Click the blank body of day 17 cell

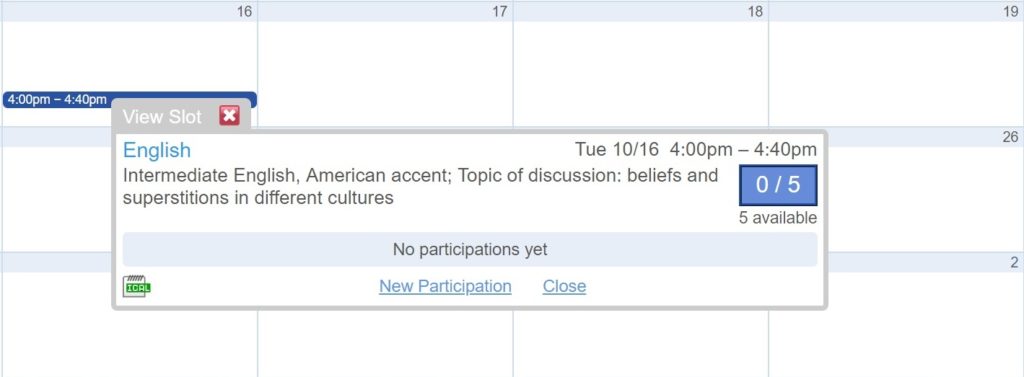point(385,73)
